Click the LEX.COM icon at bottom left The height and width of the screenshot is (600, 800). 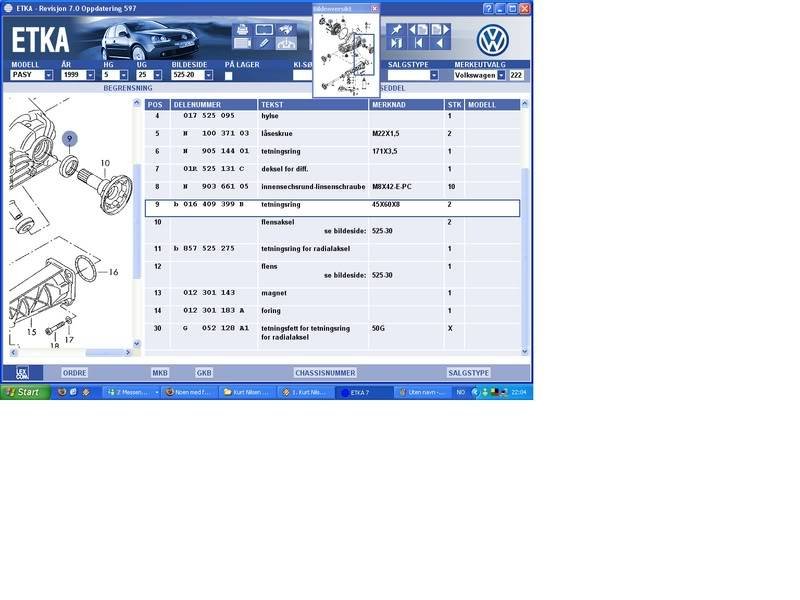[x=22, y=372]
